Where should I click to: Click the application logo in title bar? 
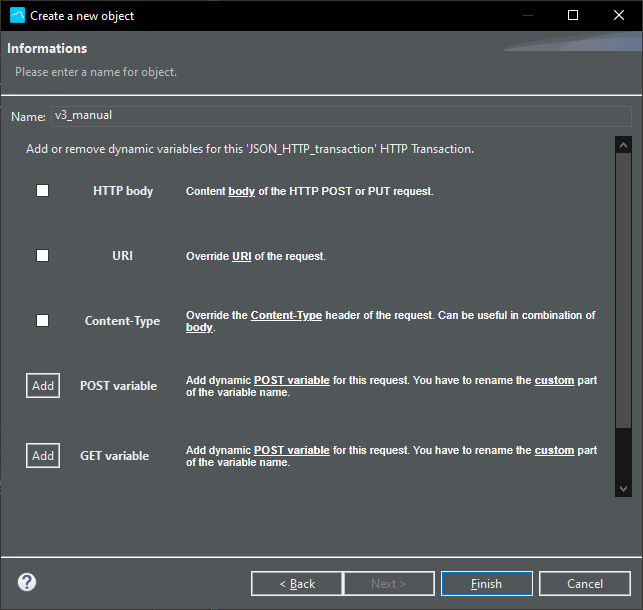tap(17, 15)
